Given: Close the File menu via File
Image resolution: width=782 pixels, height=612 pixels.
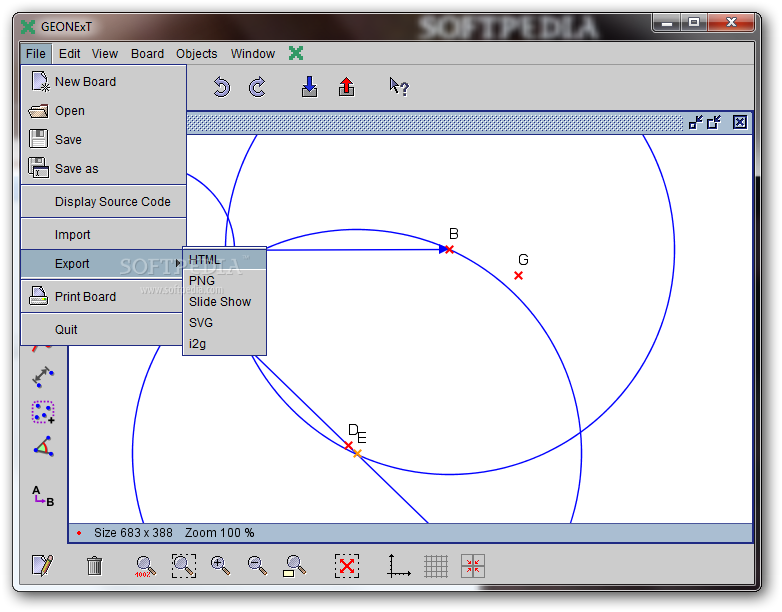Looking at the screenshot, I should point(36,53).
